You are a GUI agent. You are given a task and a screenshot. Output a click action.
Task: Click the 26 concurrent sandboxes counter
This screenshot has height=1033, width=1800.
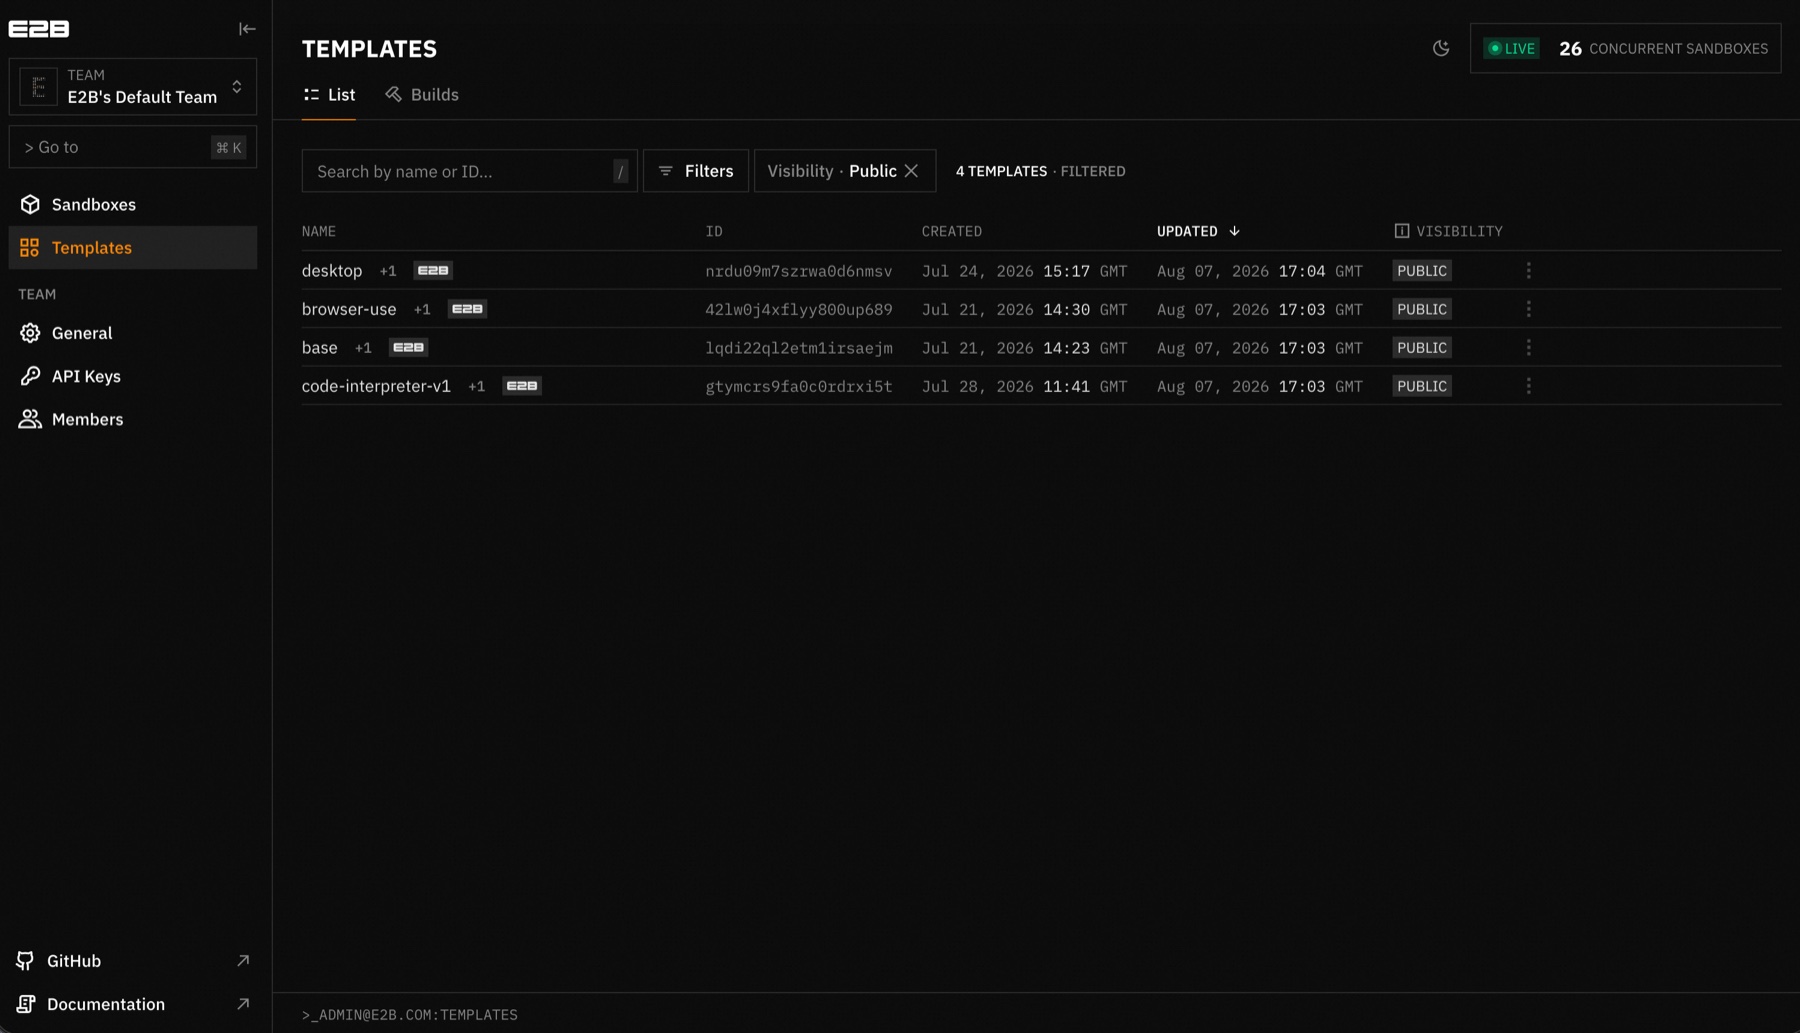[1663, 48]
